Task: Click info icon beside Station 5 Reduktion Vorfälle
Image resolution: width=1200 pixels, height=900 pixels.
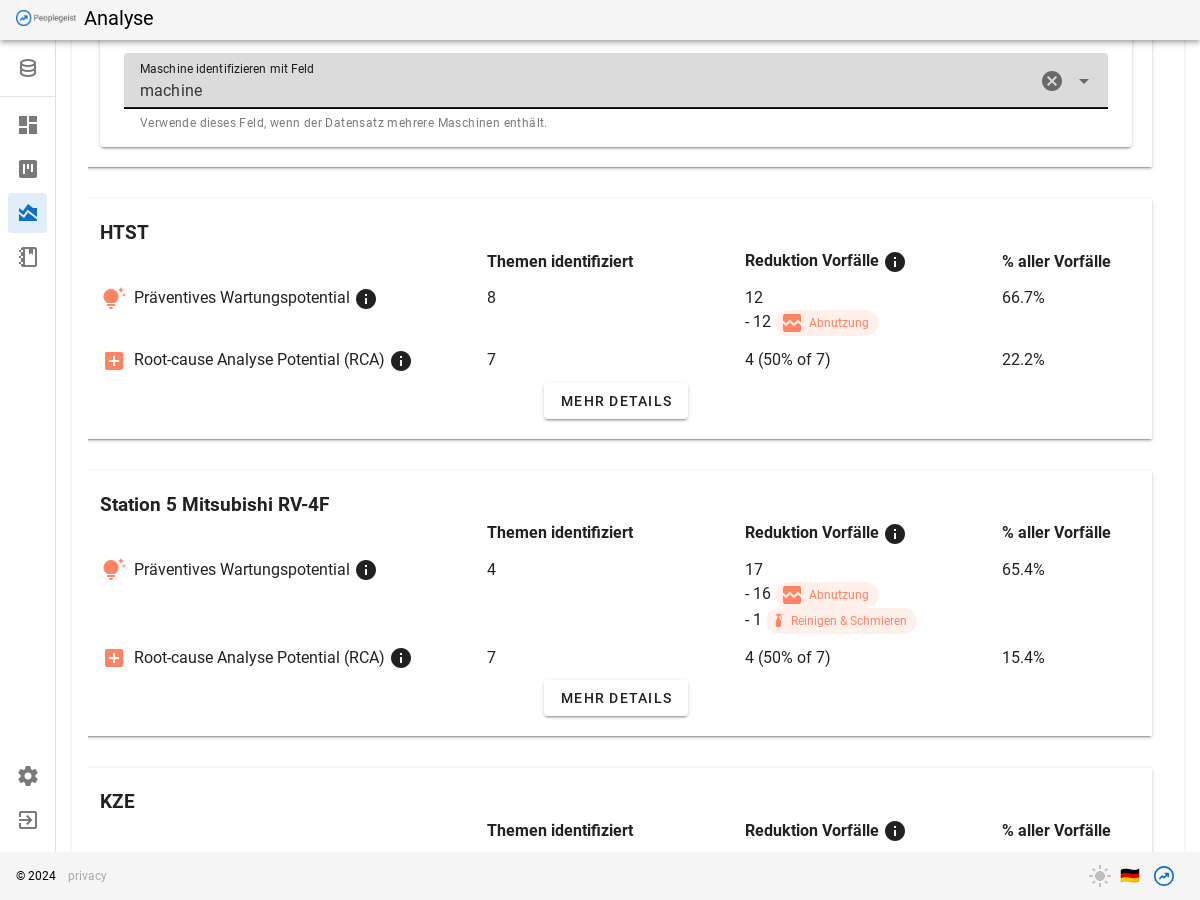Action: 895,534
